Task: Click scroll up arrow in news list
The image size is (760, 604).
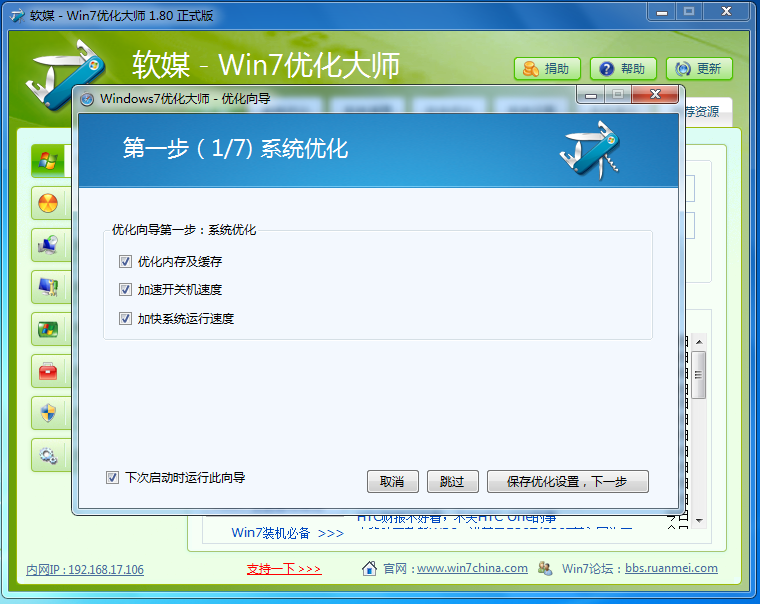Action: [699, 342]
